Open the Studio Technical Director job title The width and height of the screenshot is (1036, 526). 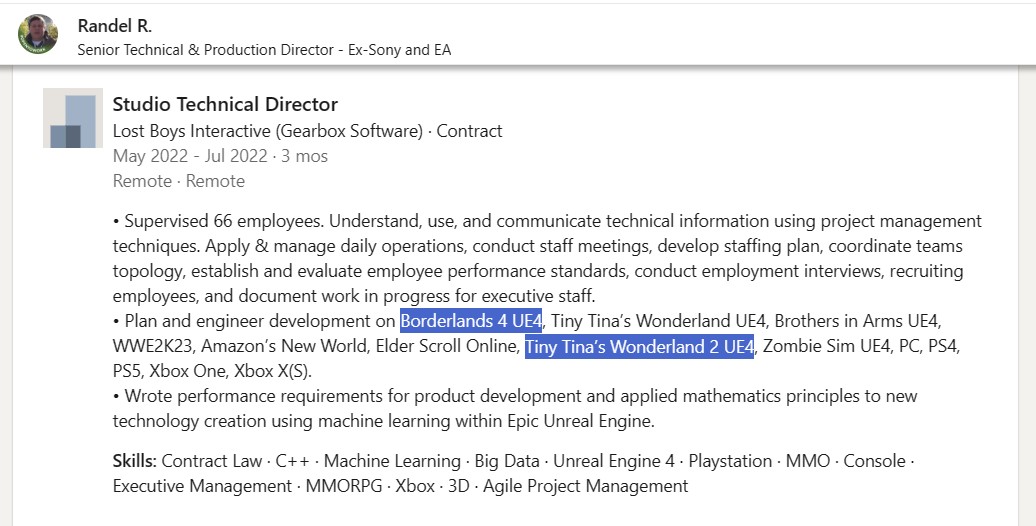(225, 104)
